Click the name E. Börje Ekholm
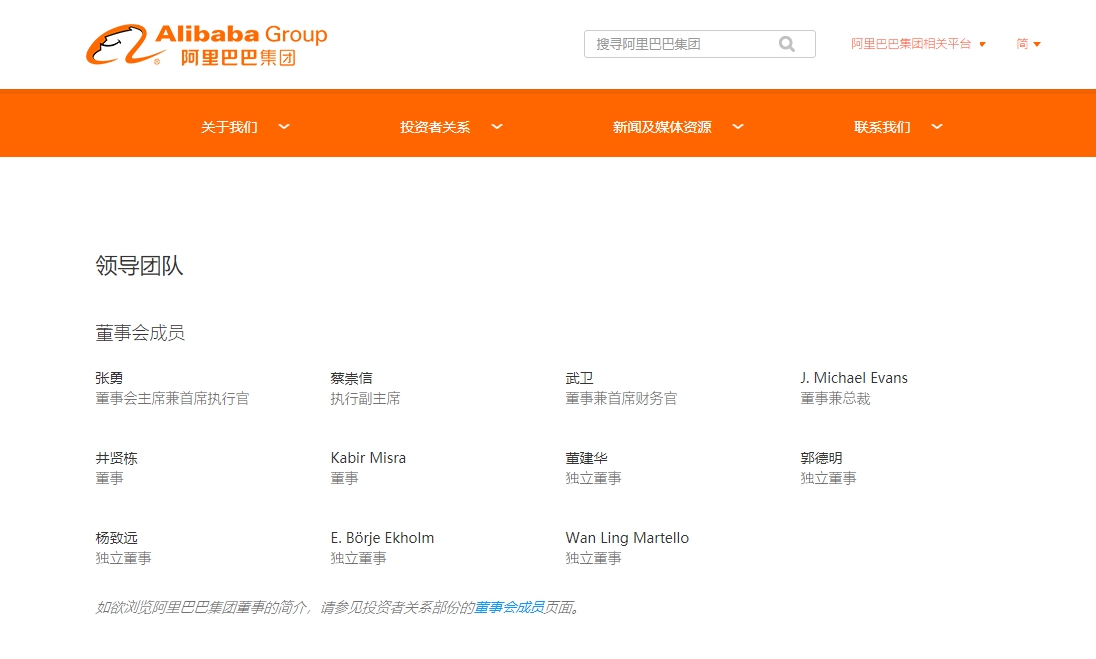This screenshot has width=1096, height=659. pyautogui.click(x=382, y=538)
